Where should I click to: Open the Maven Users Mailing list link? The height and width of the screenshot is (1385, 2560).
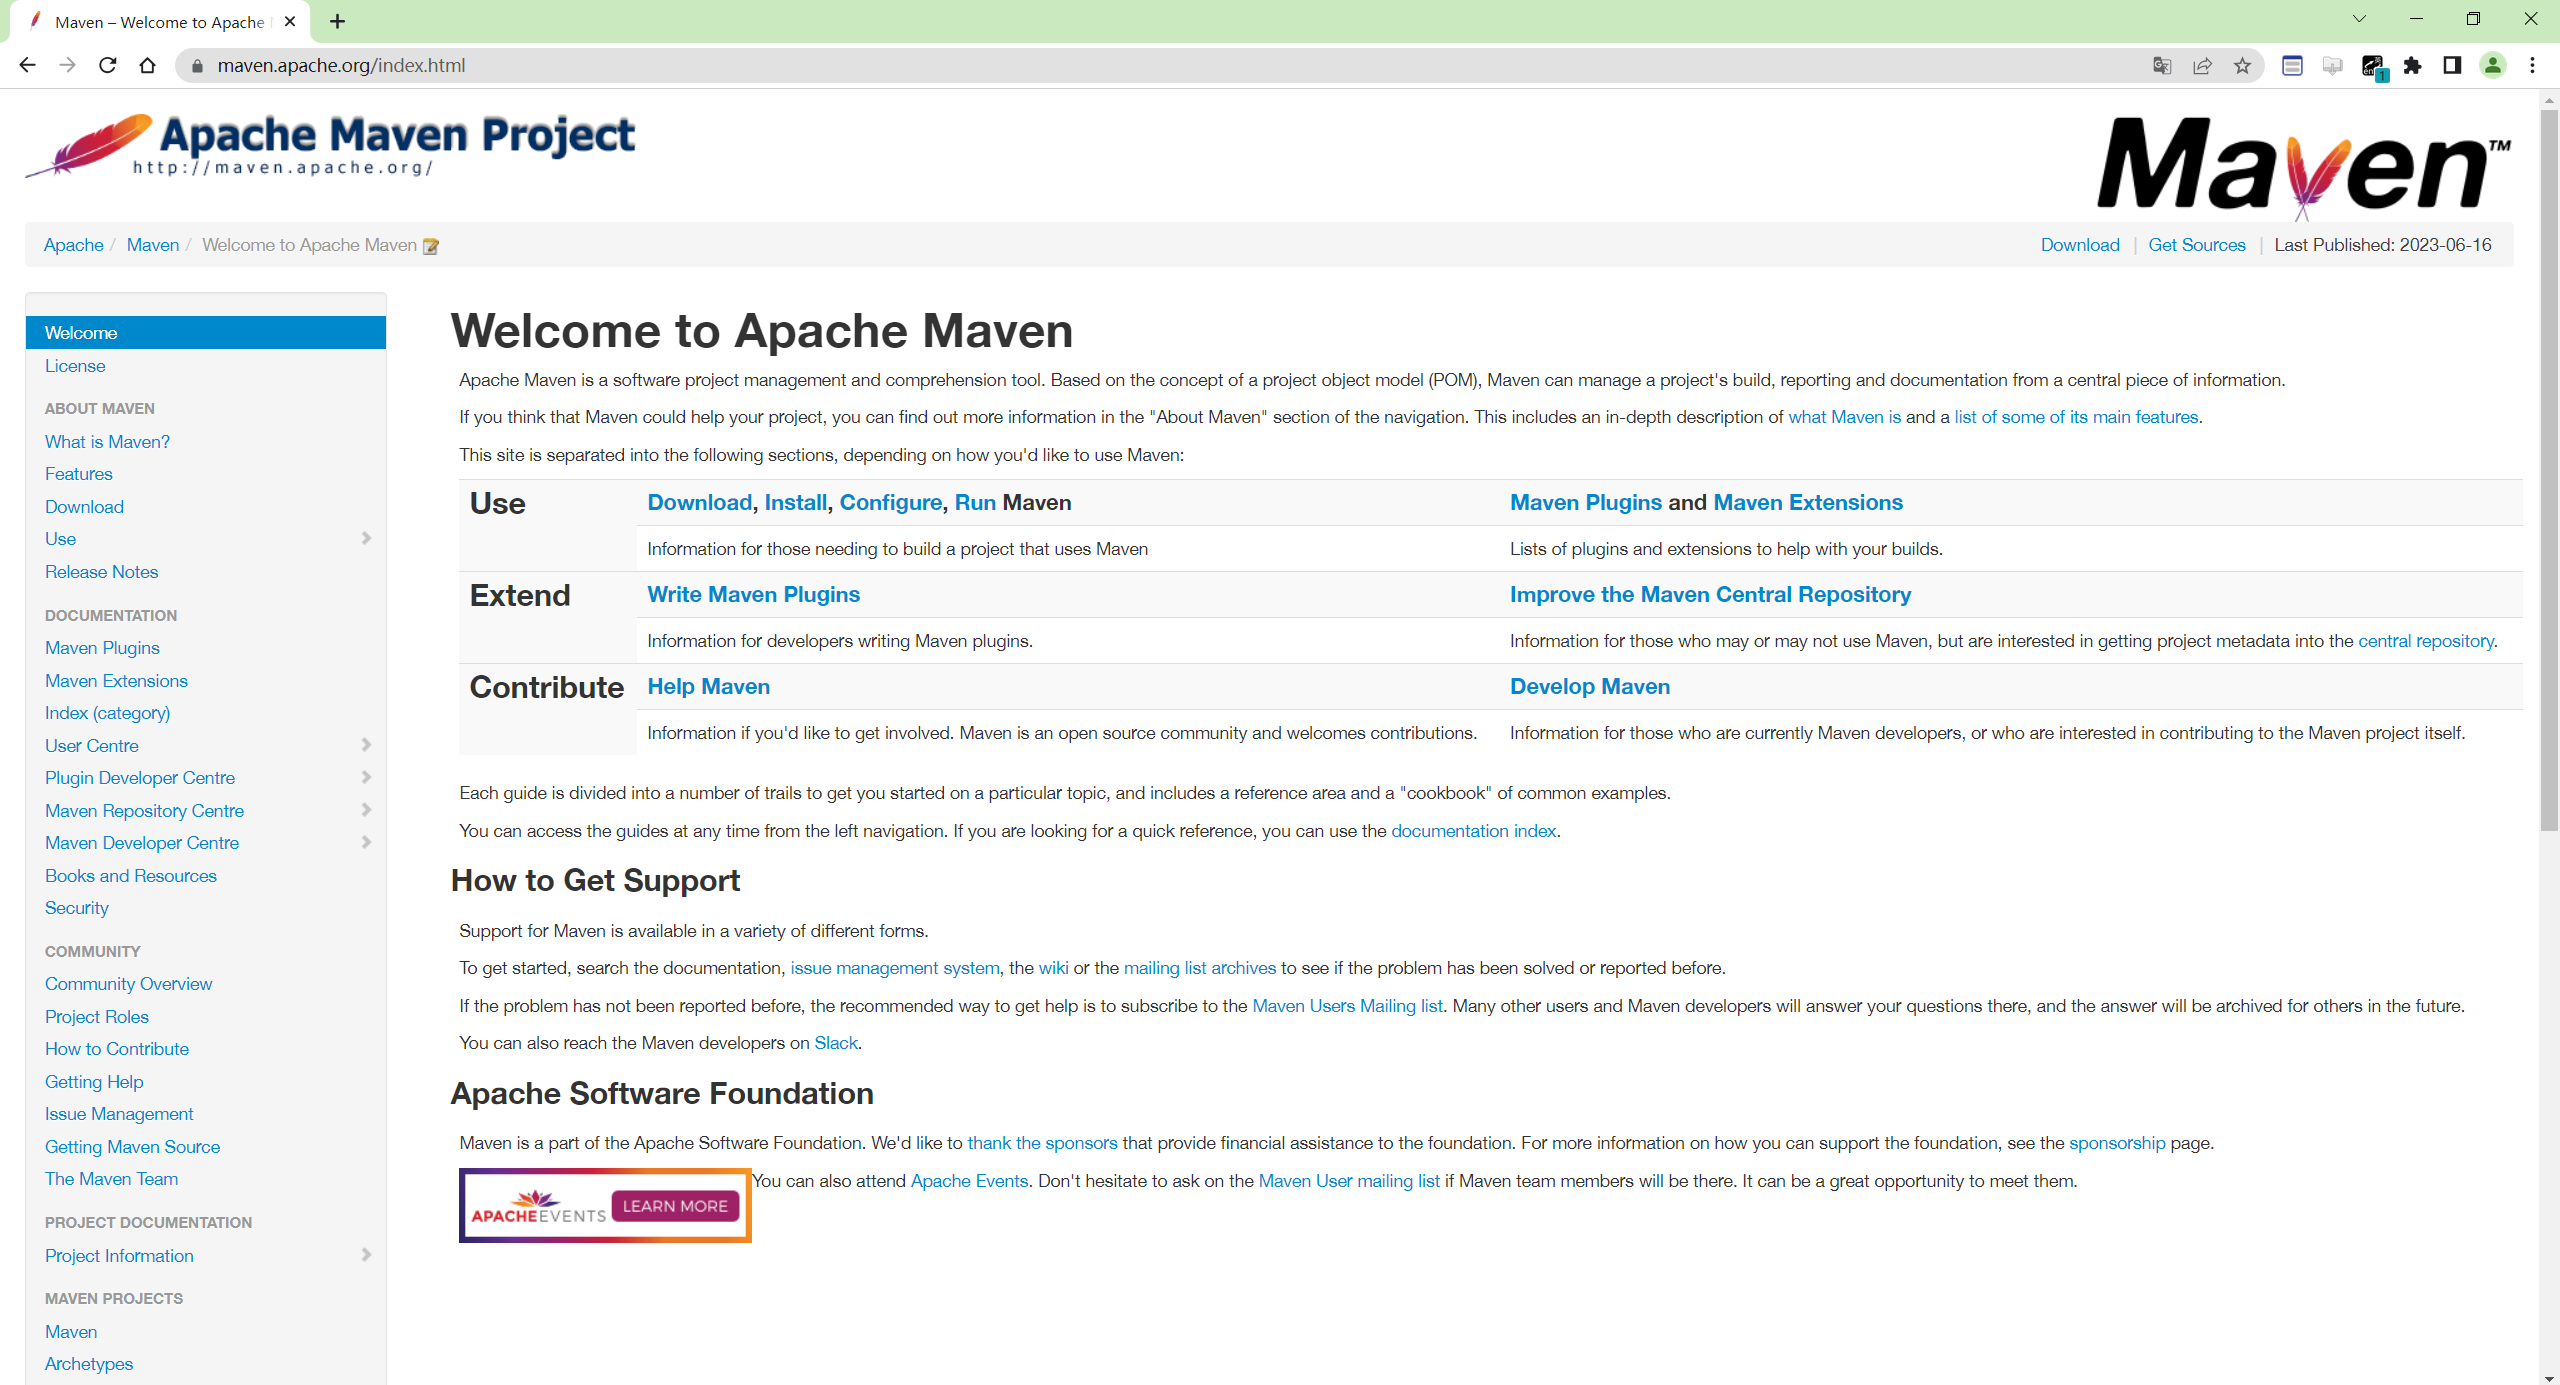click(1347, 1006)
